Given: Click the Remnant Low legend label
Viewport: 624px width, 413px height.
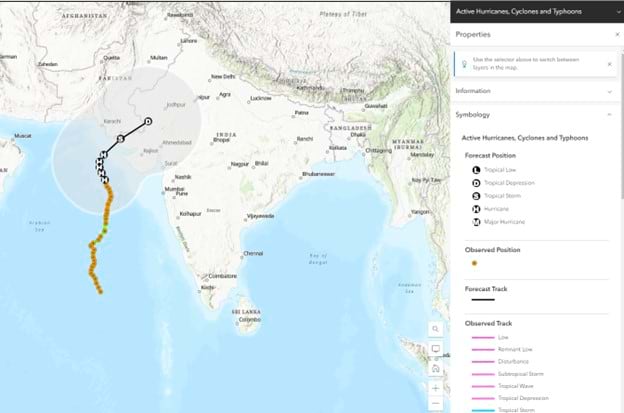Looking at the screenshot, I should click(515, 349).
